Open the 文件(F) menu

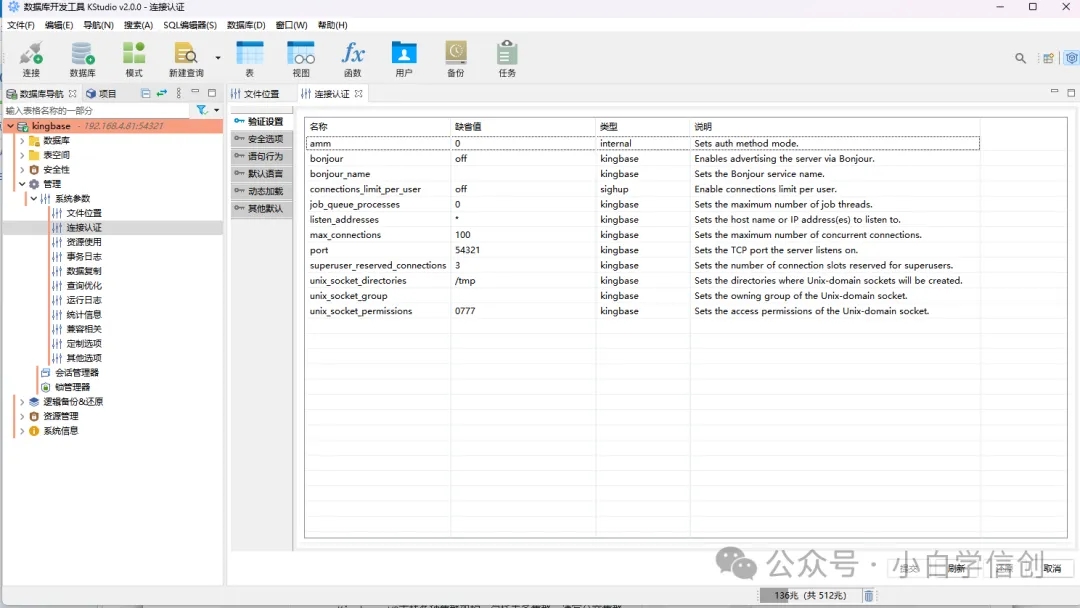[x=21, y=25]
